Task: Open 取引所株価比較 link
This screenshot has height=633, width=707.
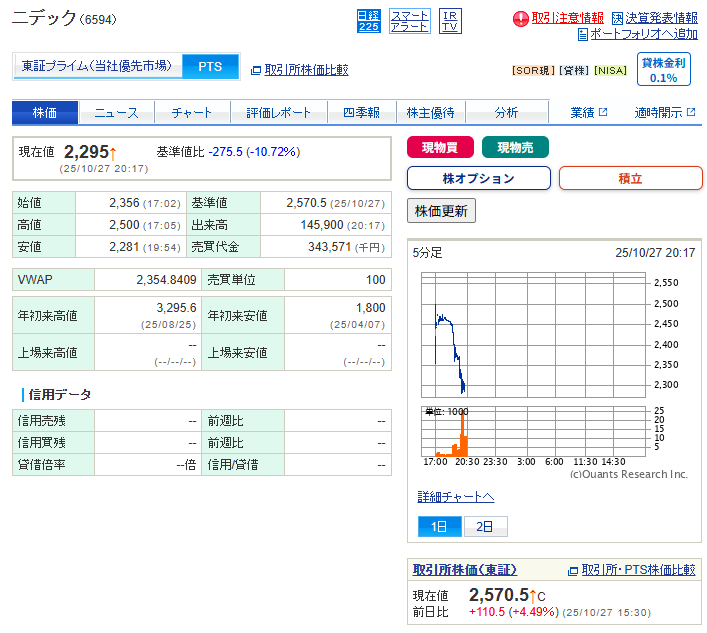Action: point(306,70)
